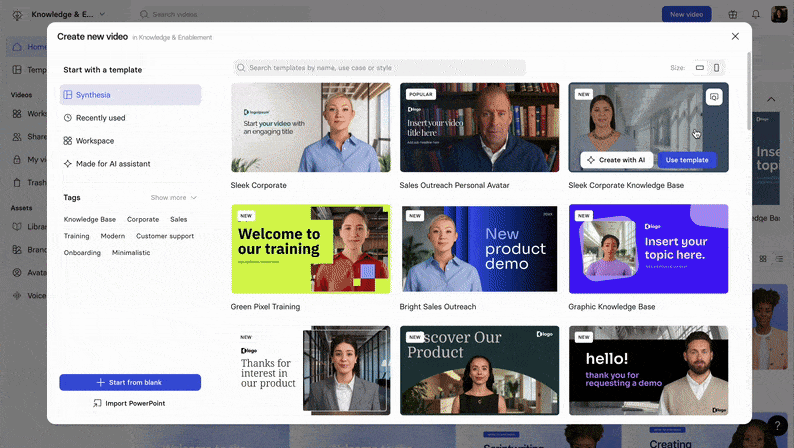Click Shared icon in background sidebar
The height and width of the screenshot is (448, 794).
(17, 137)
